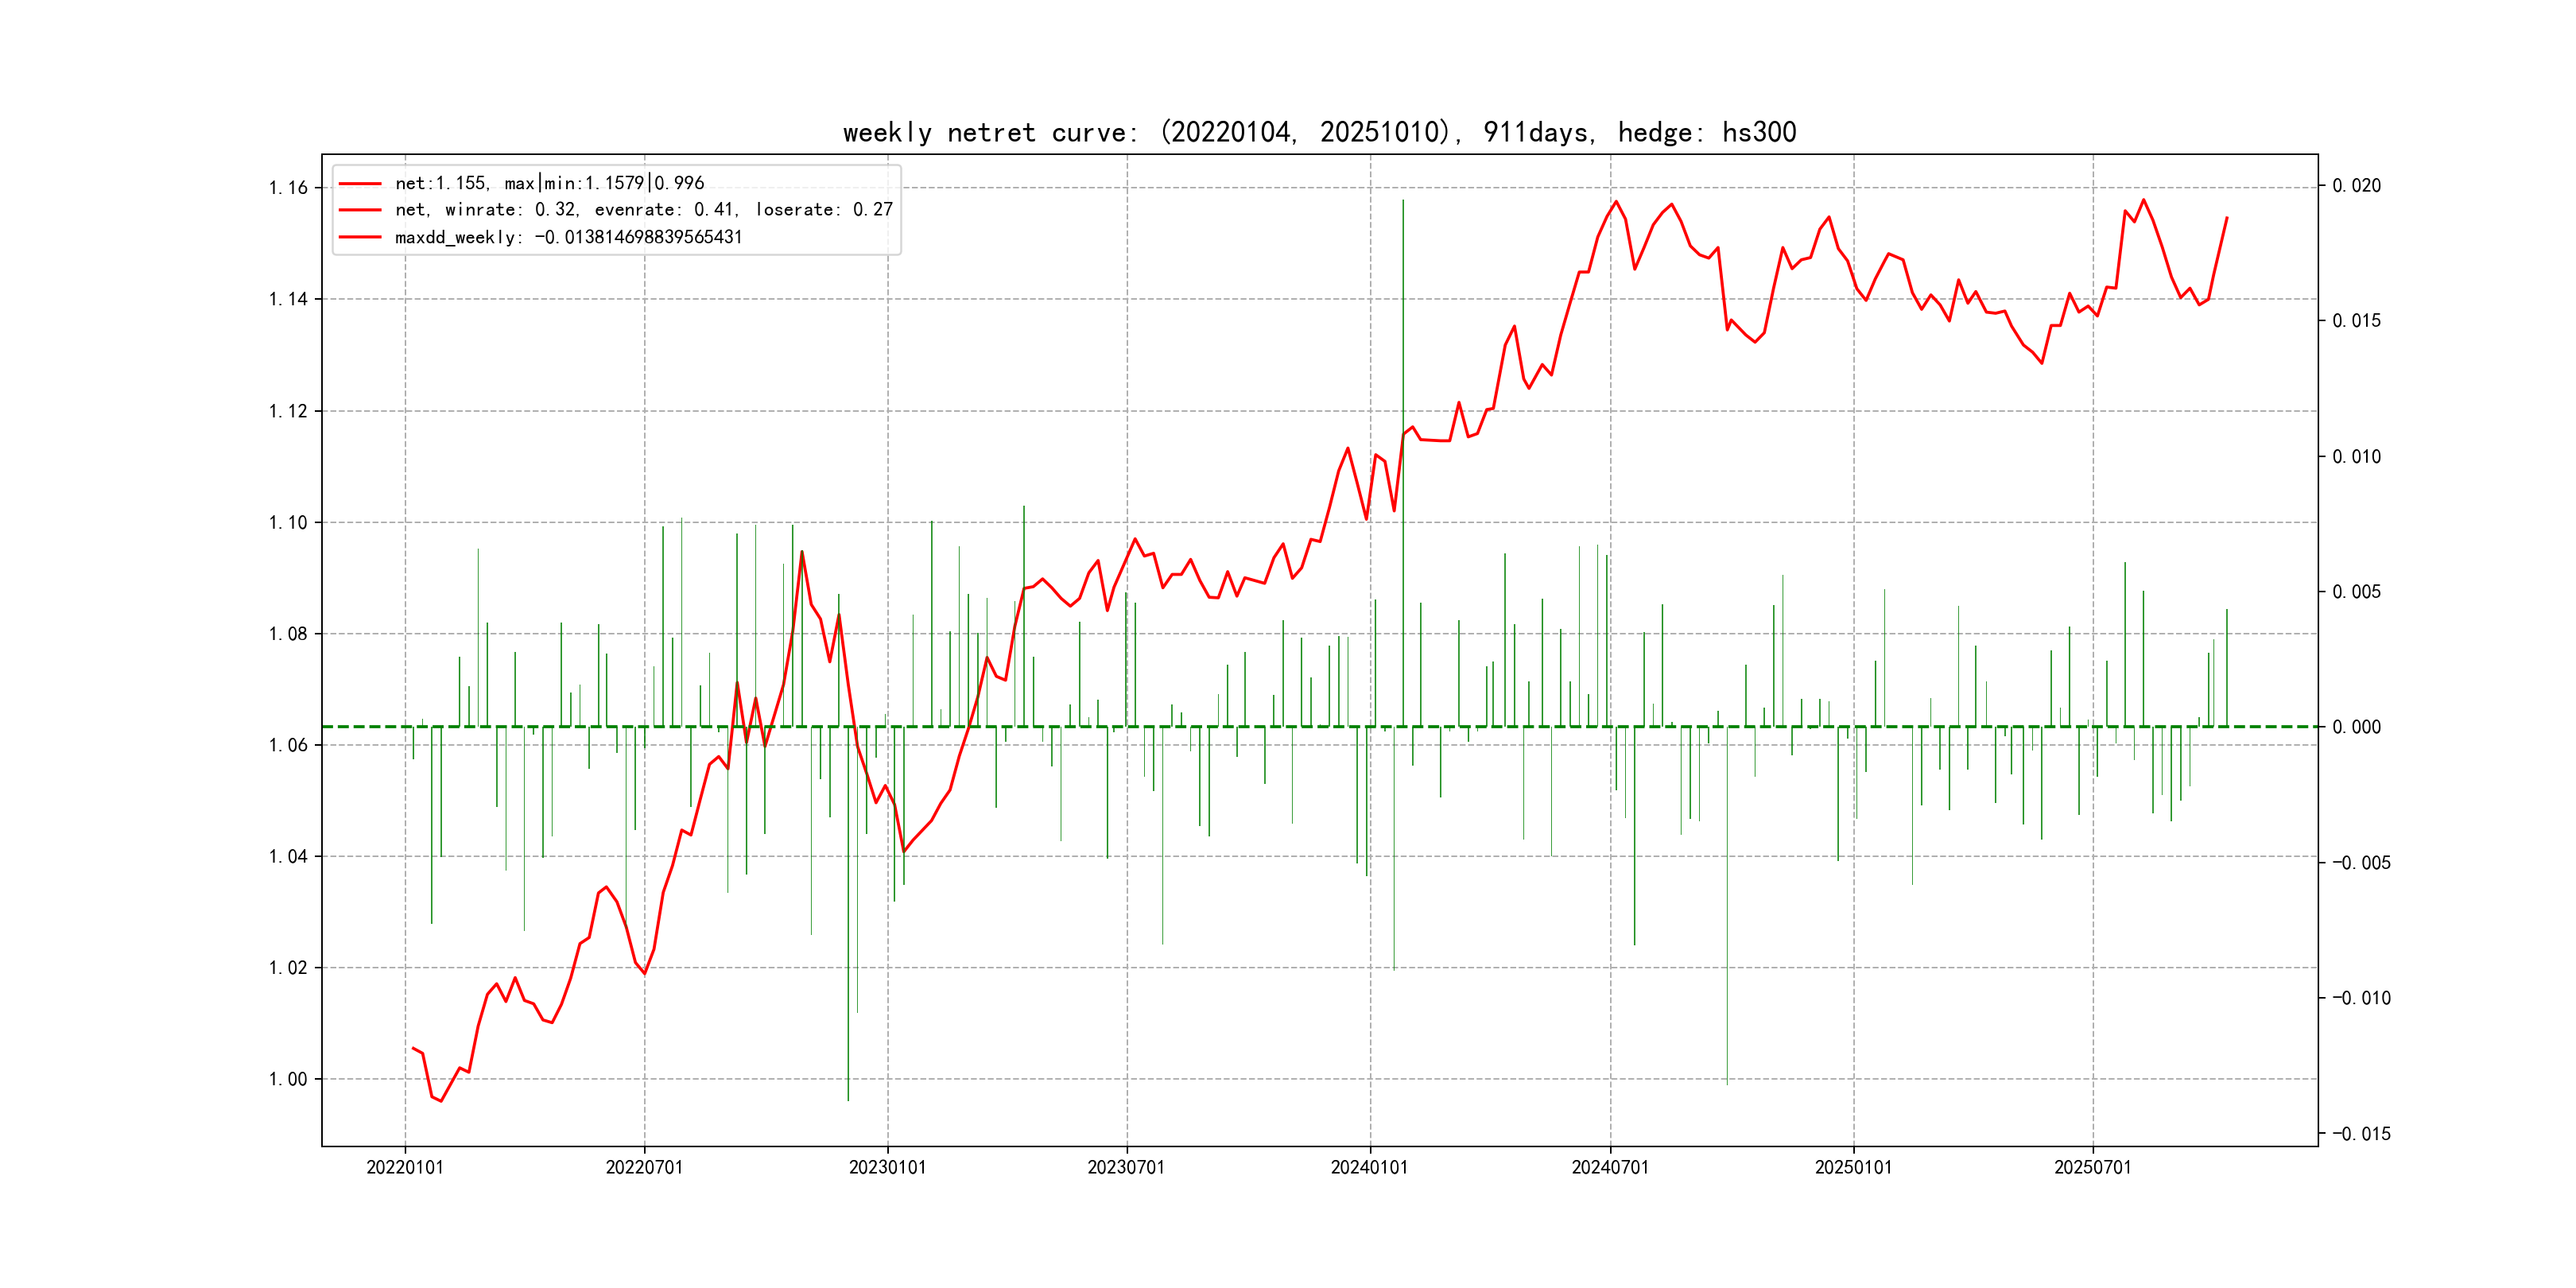Click the 20230101 x-axis tick label
The height and width of the screenshot is (1288, 2576).
click(887, 1167)
